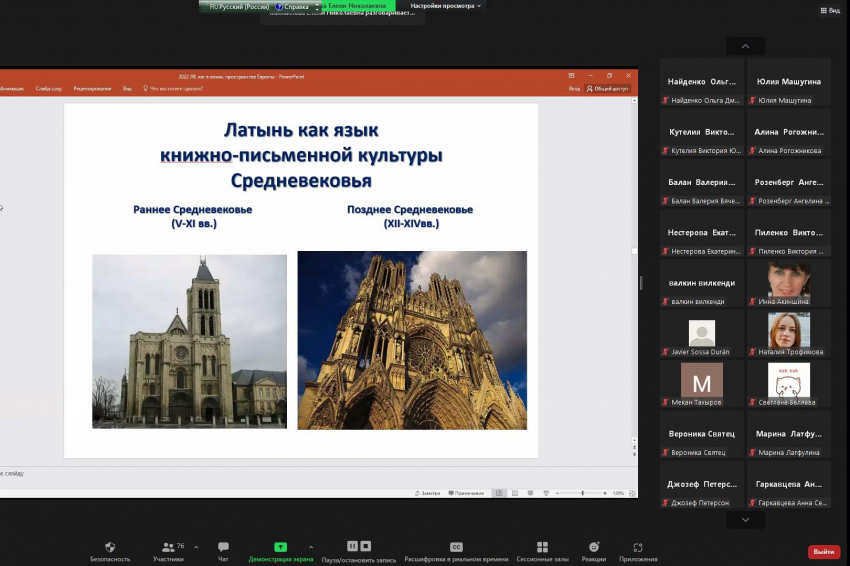This screenshot has height=566, width=850.
Task: Open the Reactions (Реакции) smiley icon
Action: click(x=594, y=547)
